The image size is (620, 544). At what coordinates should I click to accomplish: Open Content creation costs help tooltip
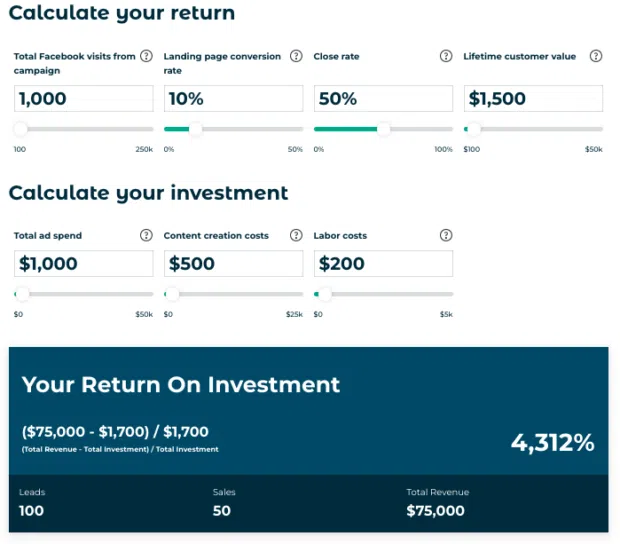[x=296, y=236]
